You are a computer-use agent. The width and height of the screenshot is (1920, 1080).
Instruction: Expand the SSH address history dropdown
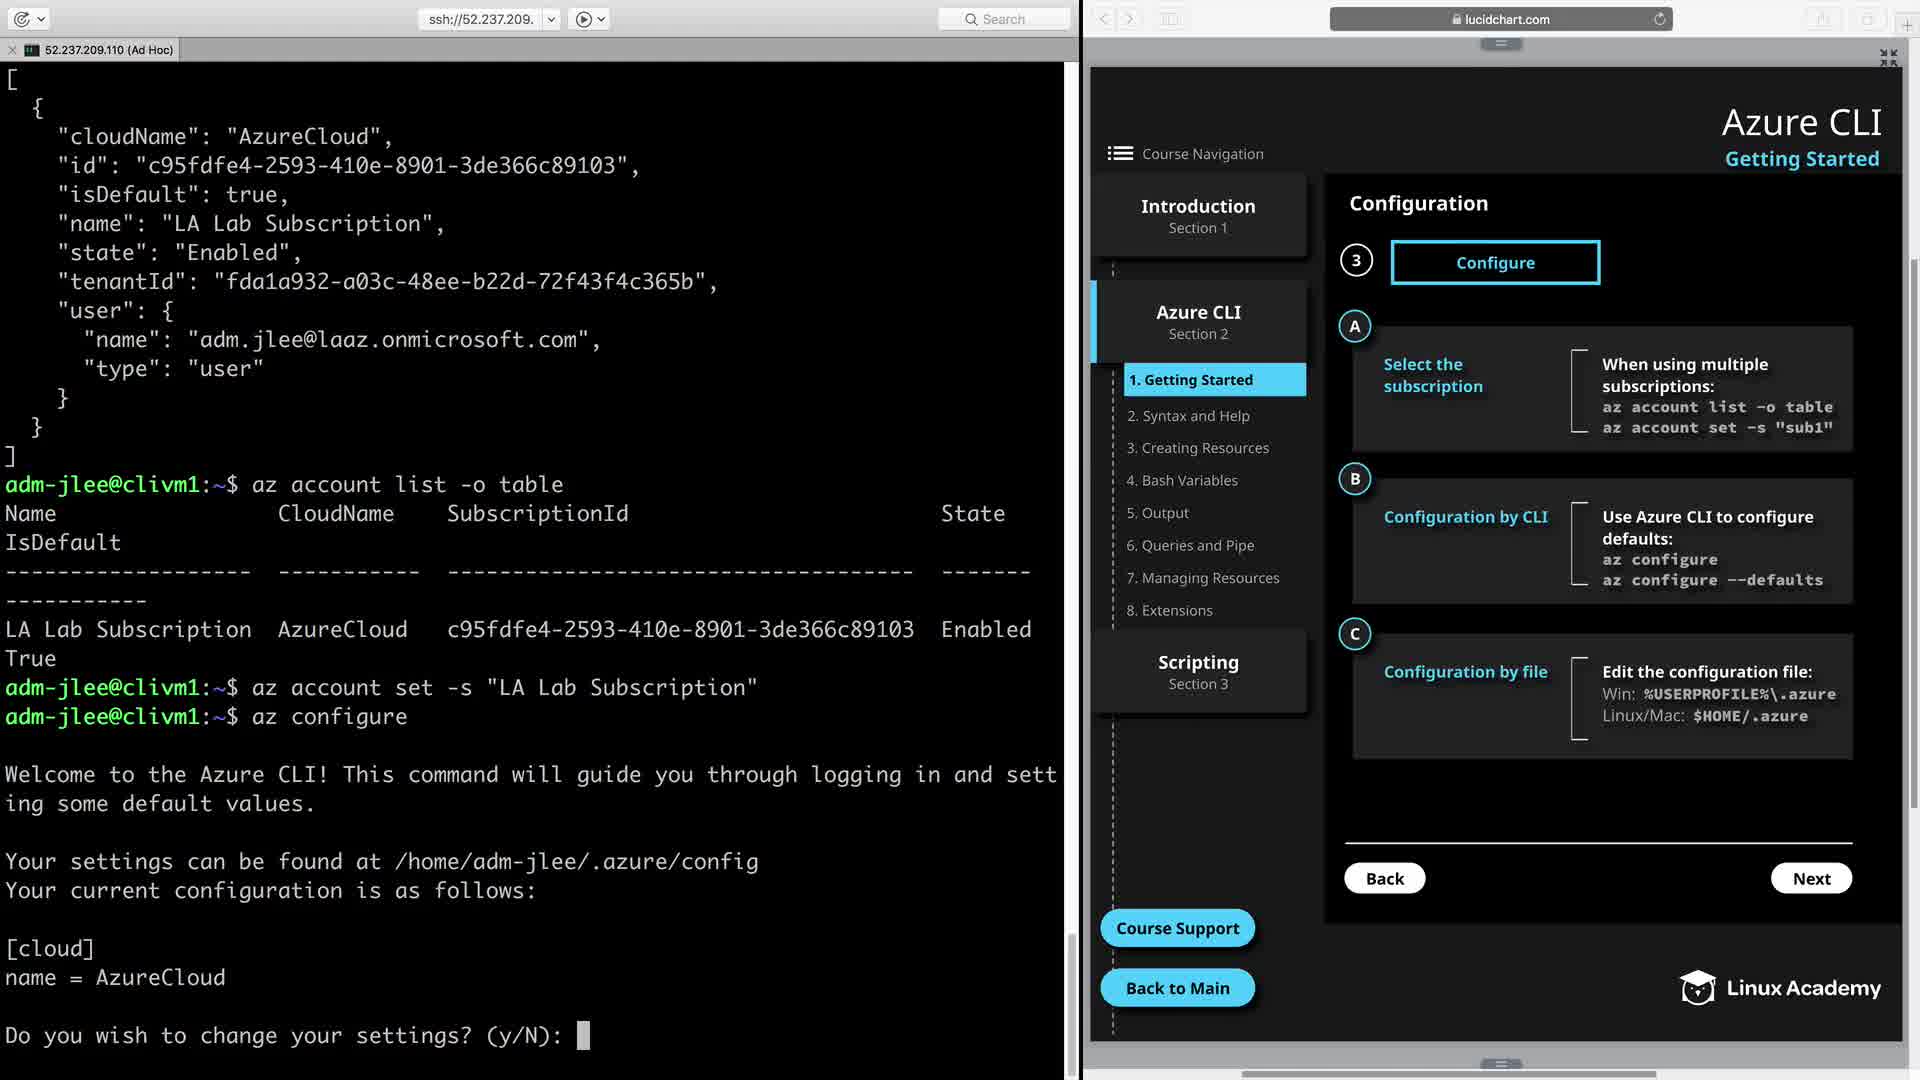click(x=551, y=19)
